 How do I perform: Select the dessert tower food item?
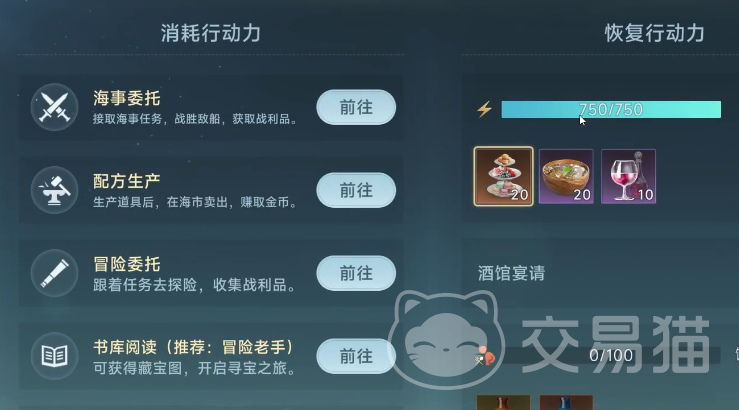(x=503, y=176)
